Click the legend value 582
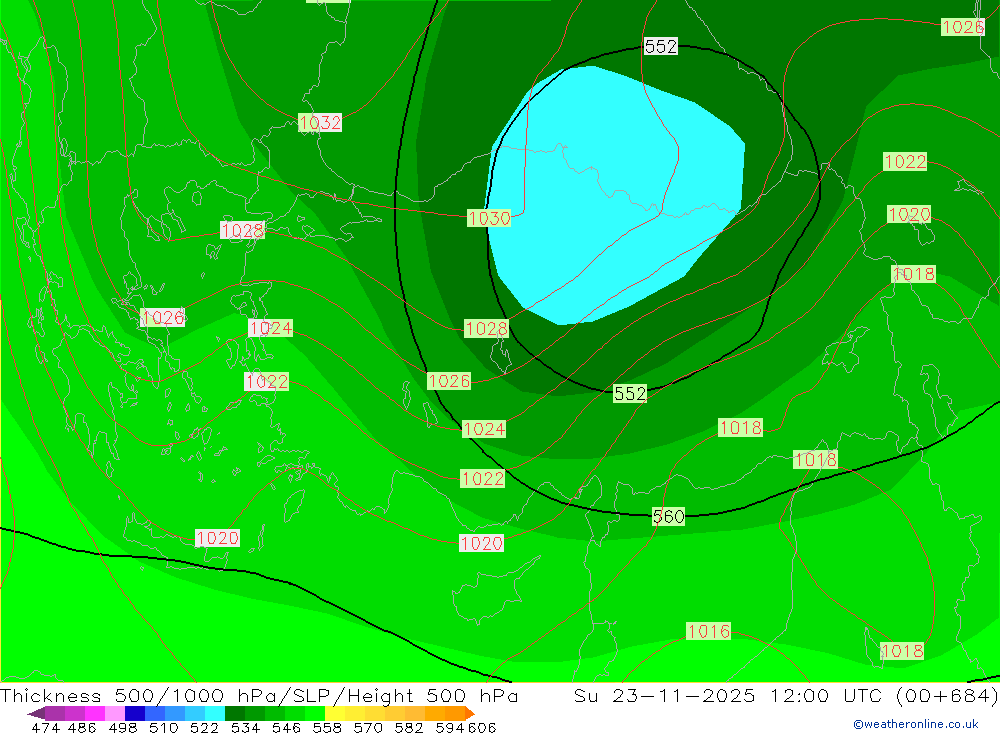1000x733 pixels. [408, 727]
